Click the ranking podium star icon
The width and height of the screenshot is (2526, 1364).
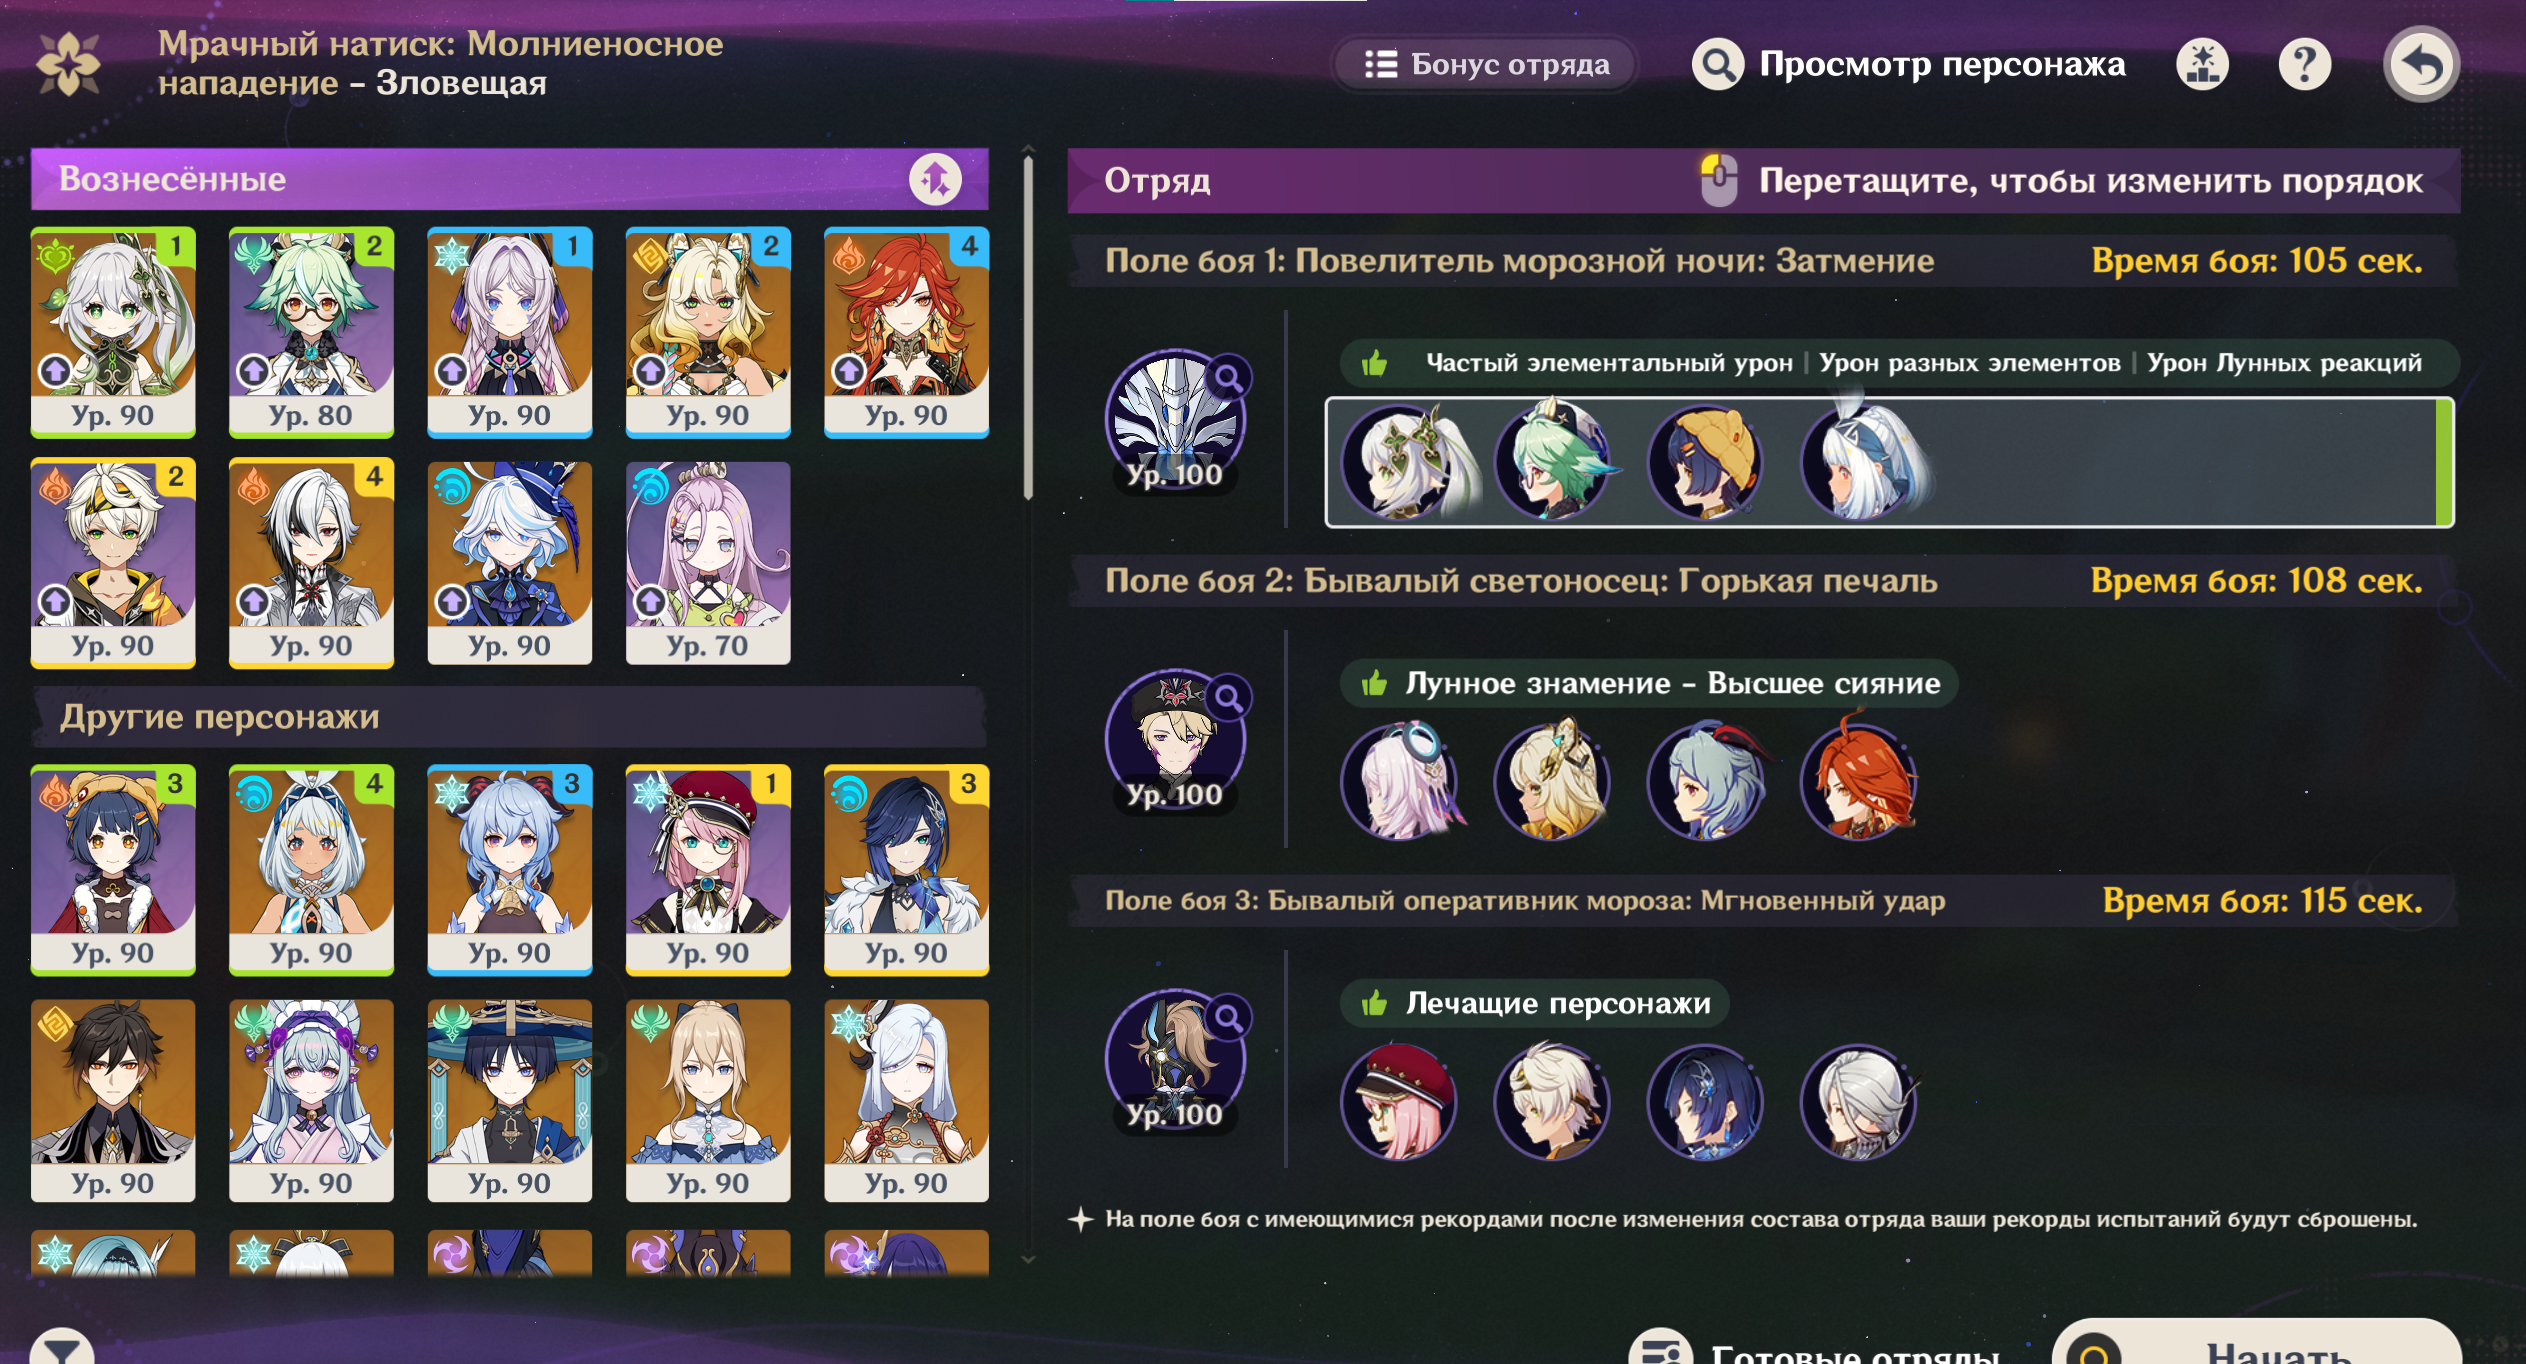point(2202,65)
